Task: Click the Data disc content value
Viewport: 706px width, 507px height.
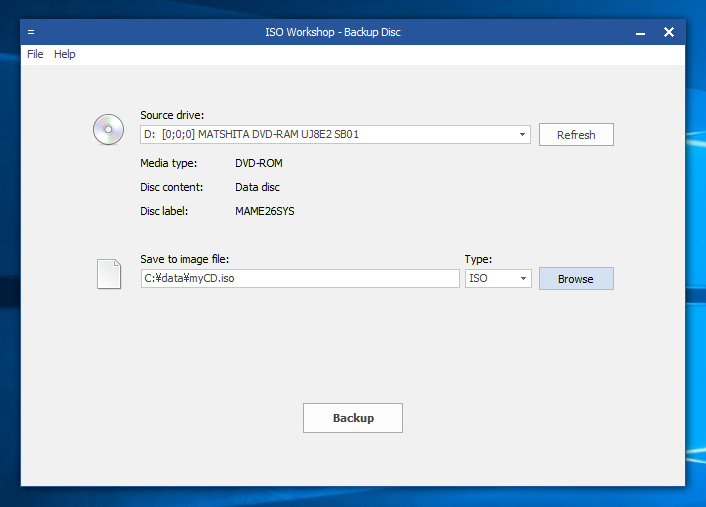Action: point(258,187)
